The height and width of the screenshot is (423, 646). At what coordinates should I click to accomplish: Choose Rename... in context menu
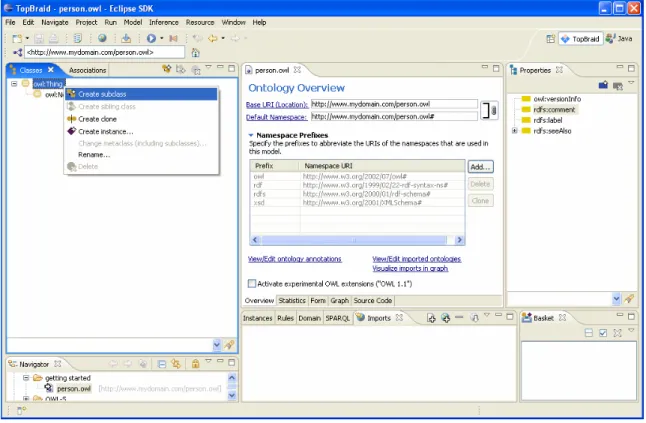coord(141,155)
